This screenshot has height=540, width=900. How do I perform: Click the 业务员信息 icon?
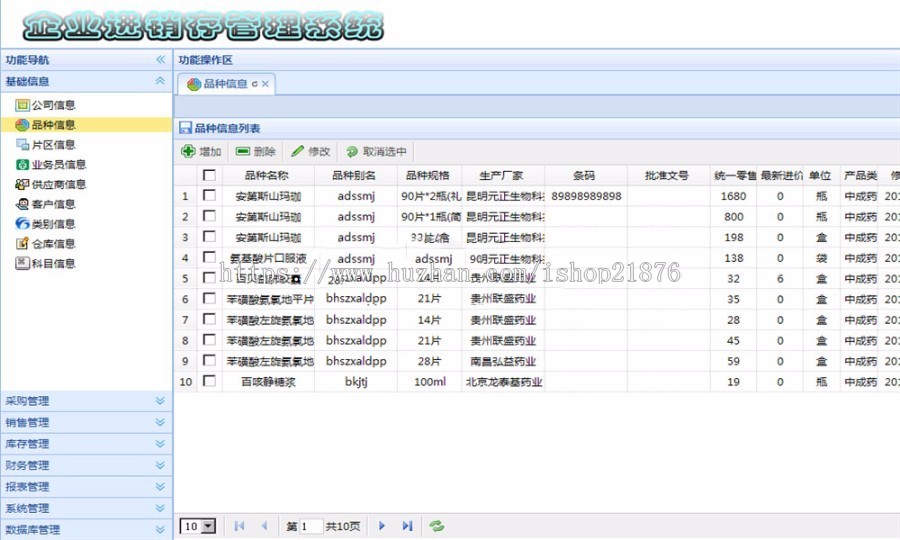(22, 165)
